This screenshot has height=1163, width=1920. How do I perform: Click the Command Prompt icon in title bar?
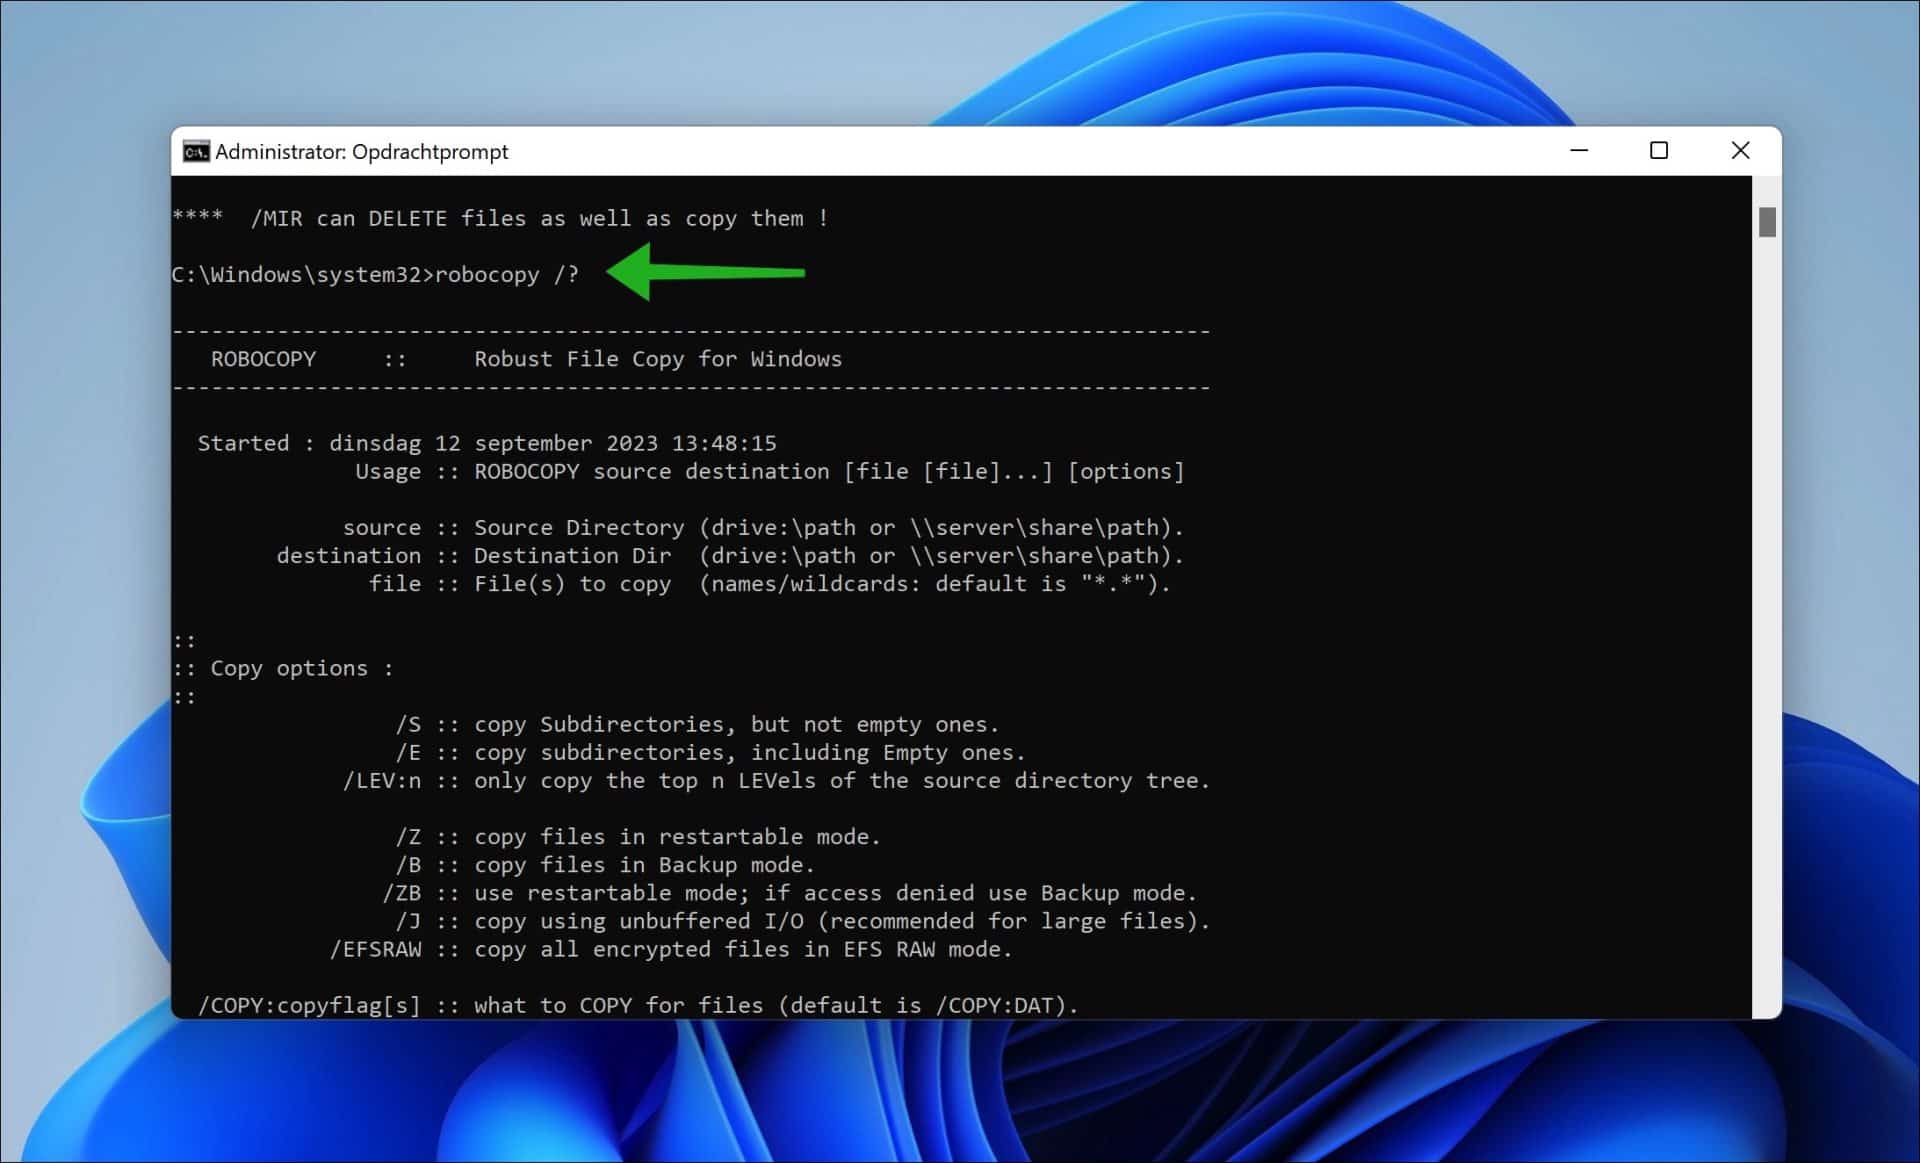[x=197, y=151]
